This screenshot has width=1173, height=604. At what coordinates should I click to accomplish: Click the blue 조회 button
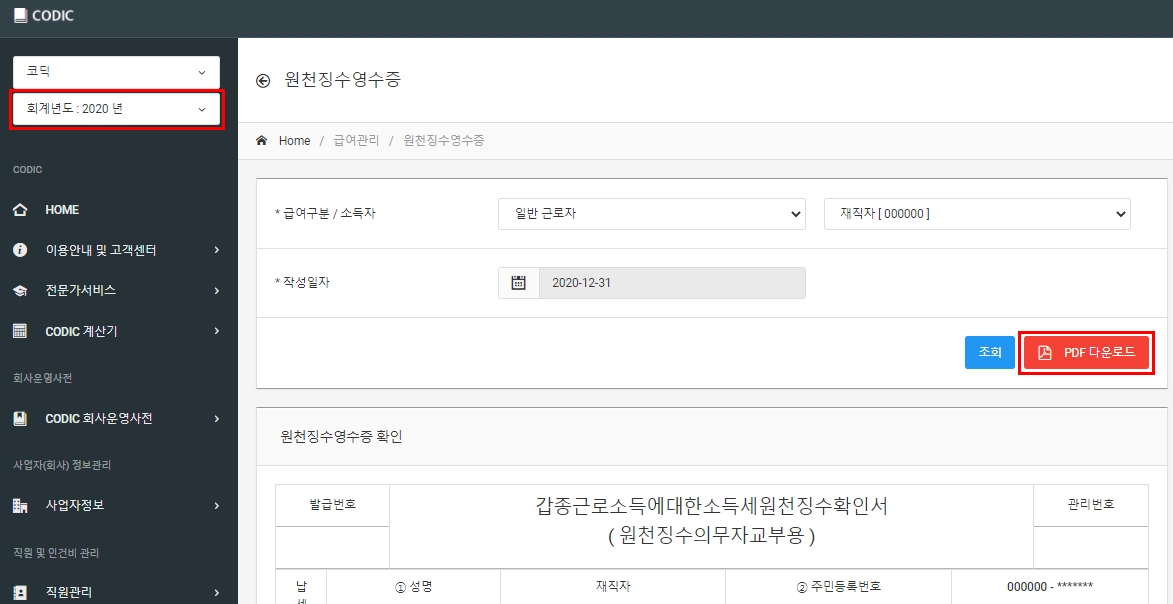(x=990, y=352)
